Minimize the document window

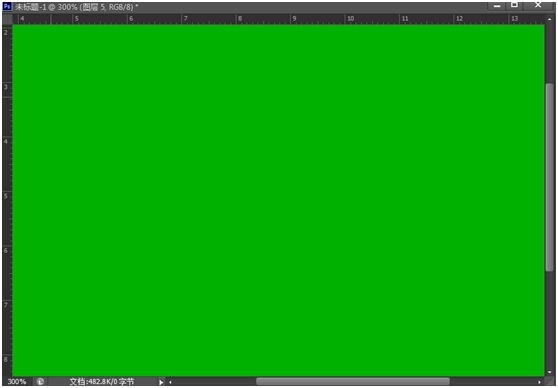point(497,6)
